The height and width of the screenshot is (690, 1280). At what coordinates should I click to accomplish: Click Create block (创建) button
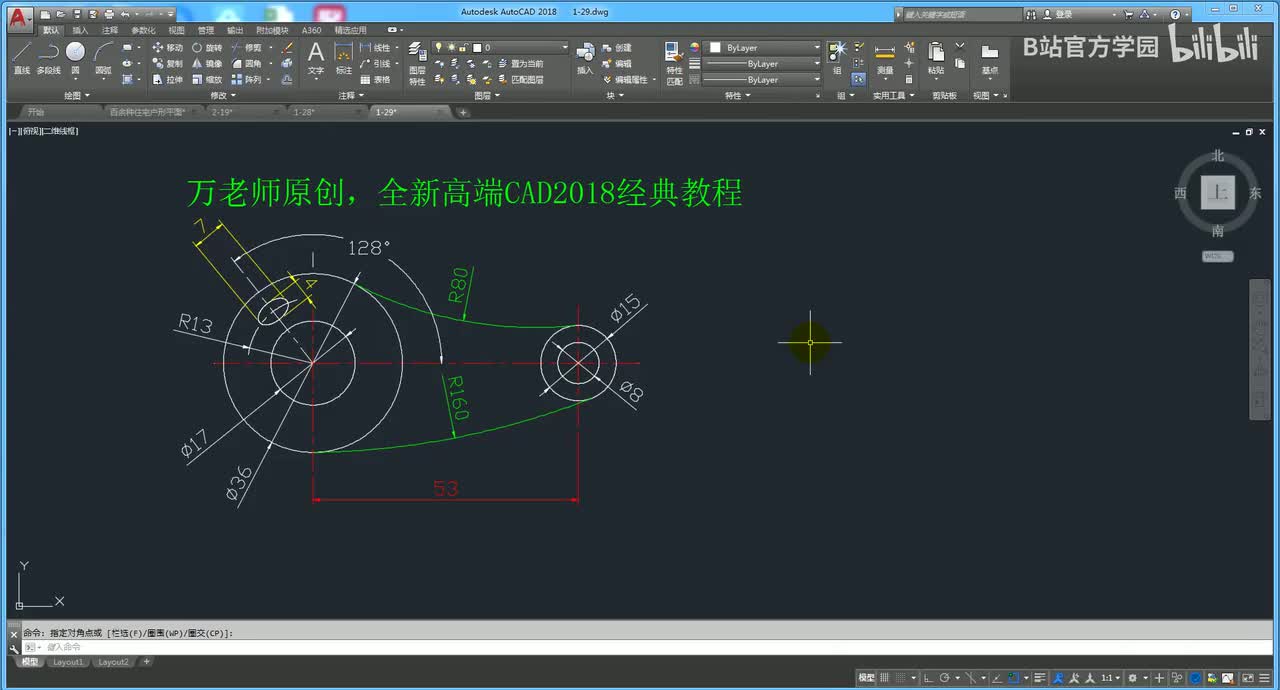(x=617, y=48)
